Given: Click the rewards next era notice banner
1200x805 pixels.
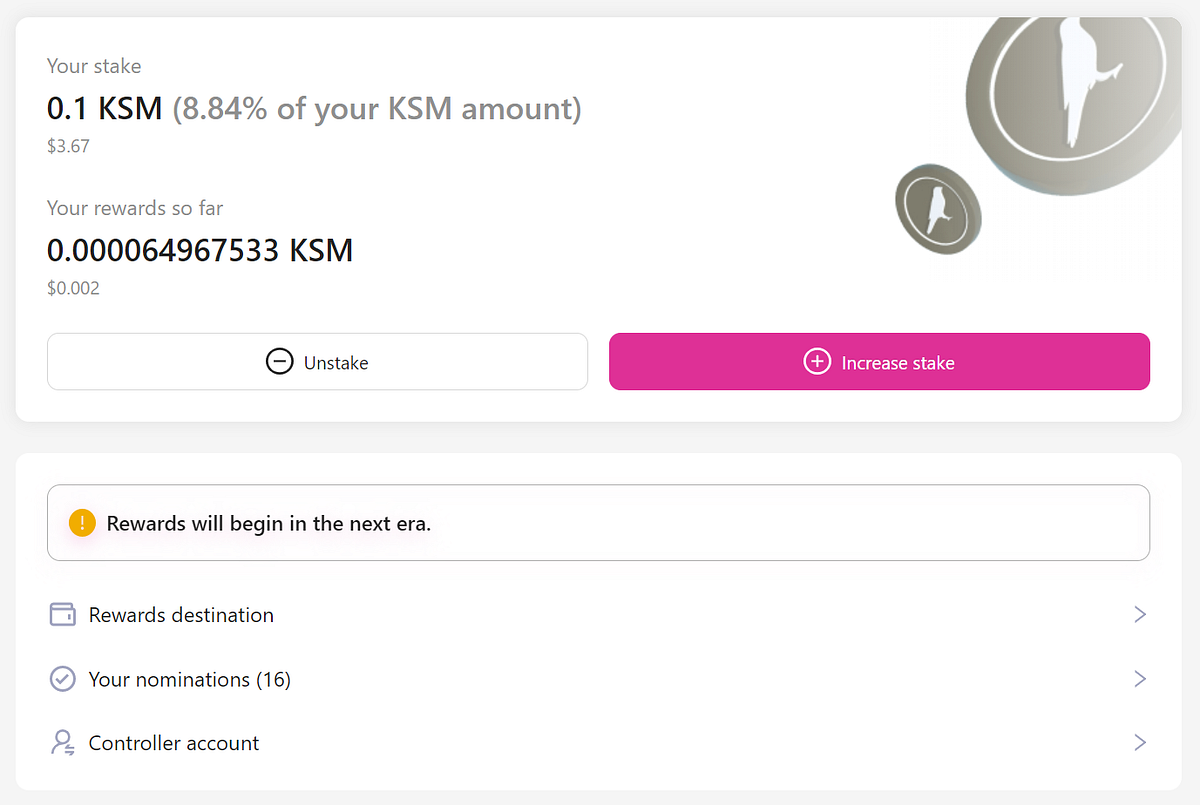Looking at the screenshot, I should click(598, 523).
